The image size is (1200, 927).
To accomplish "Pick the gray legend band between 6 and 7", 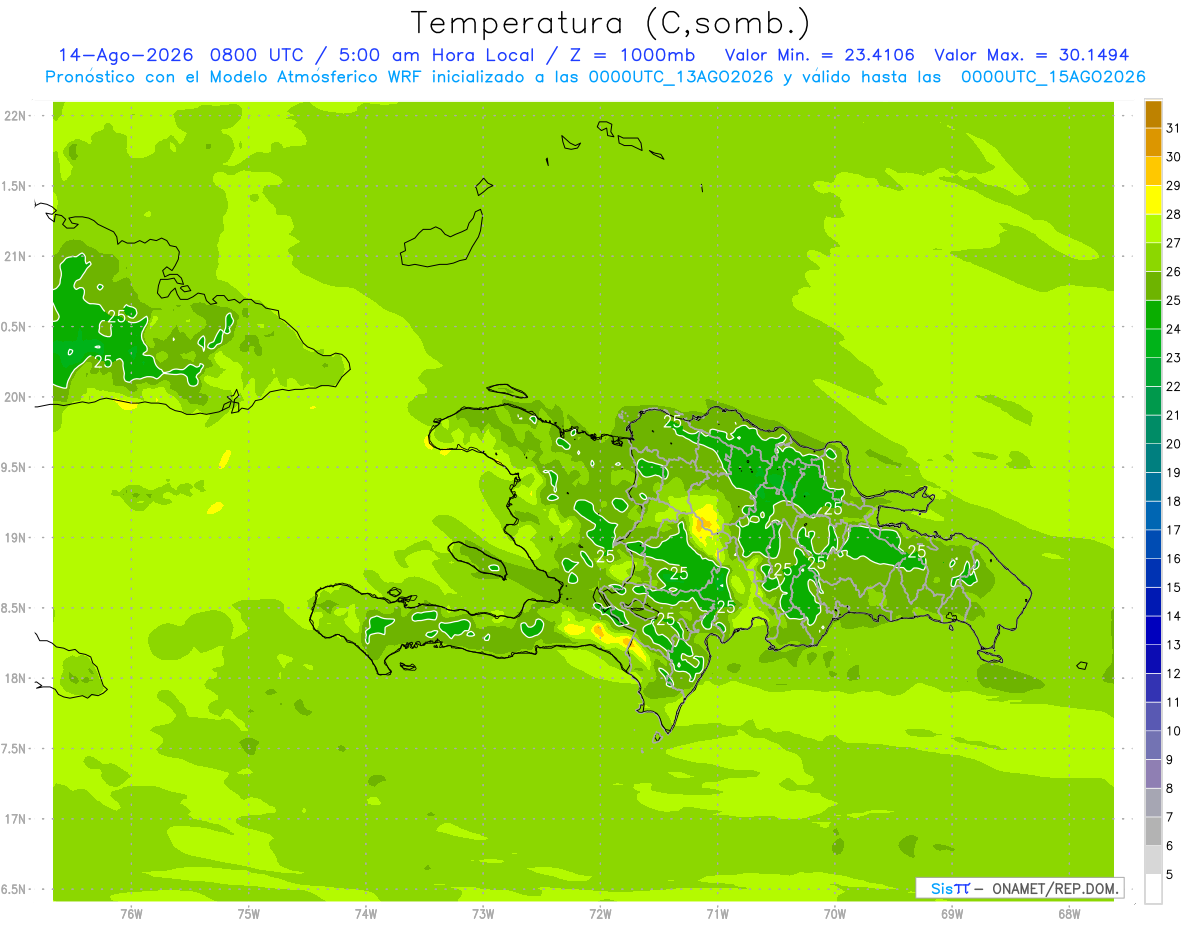I will [x=1153, y=831].
